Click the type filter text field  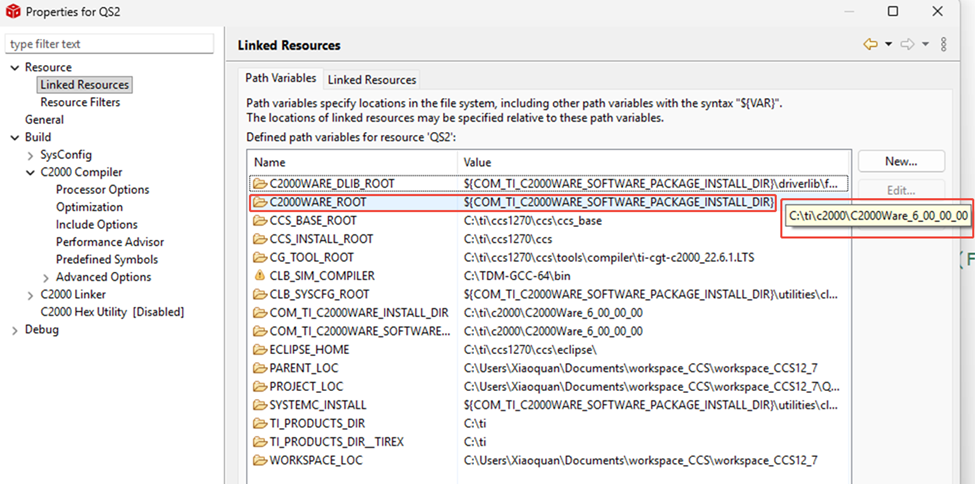(109, 44)
